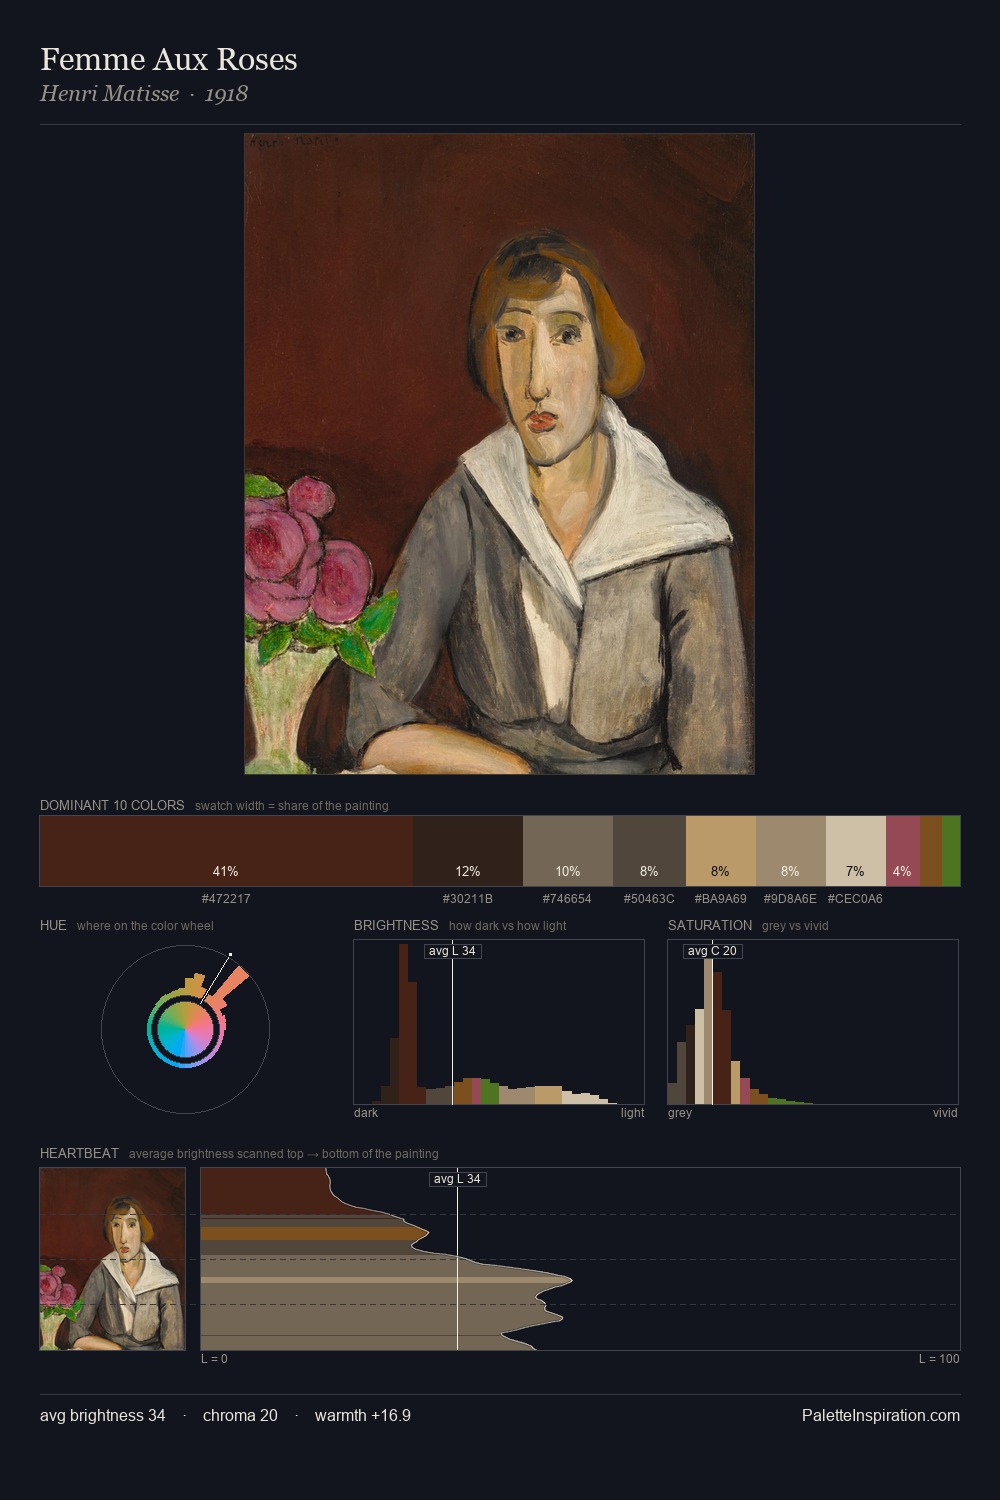Click the 'HEARTBEAT' section heading

(79, 1153)
